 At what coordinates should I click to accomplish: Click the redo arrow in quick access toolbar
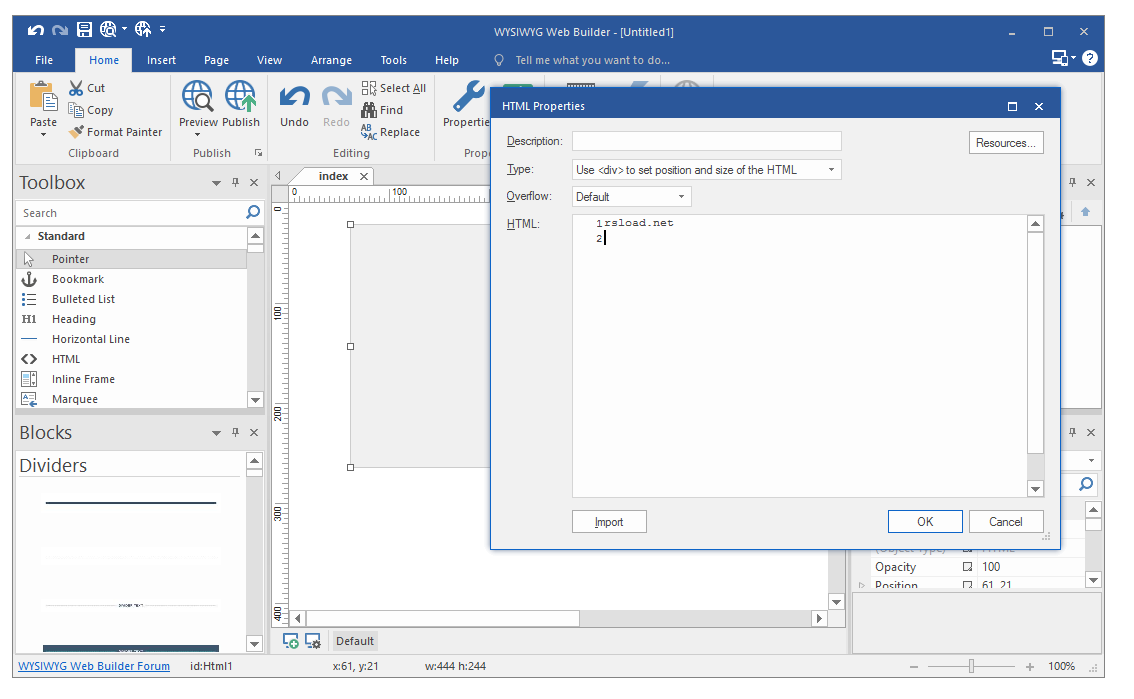tap(60, 30)
